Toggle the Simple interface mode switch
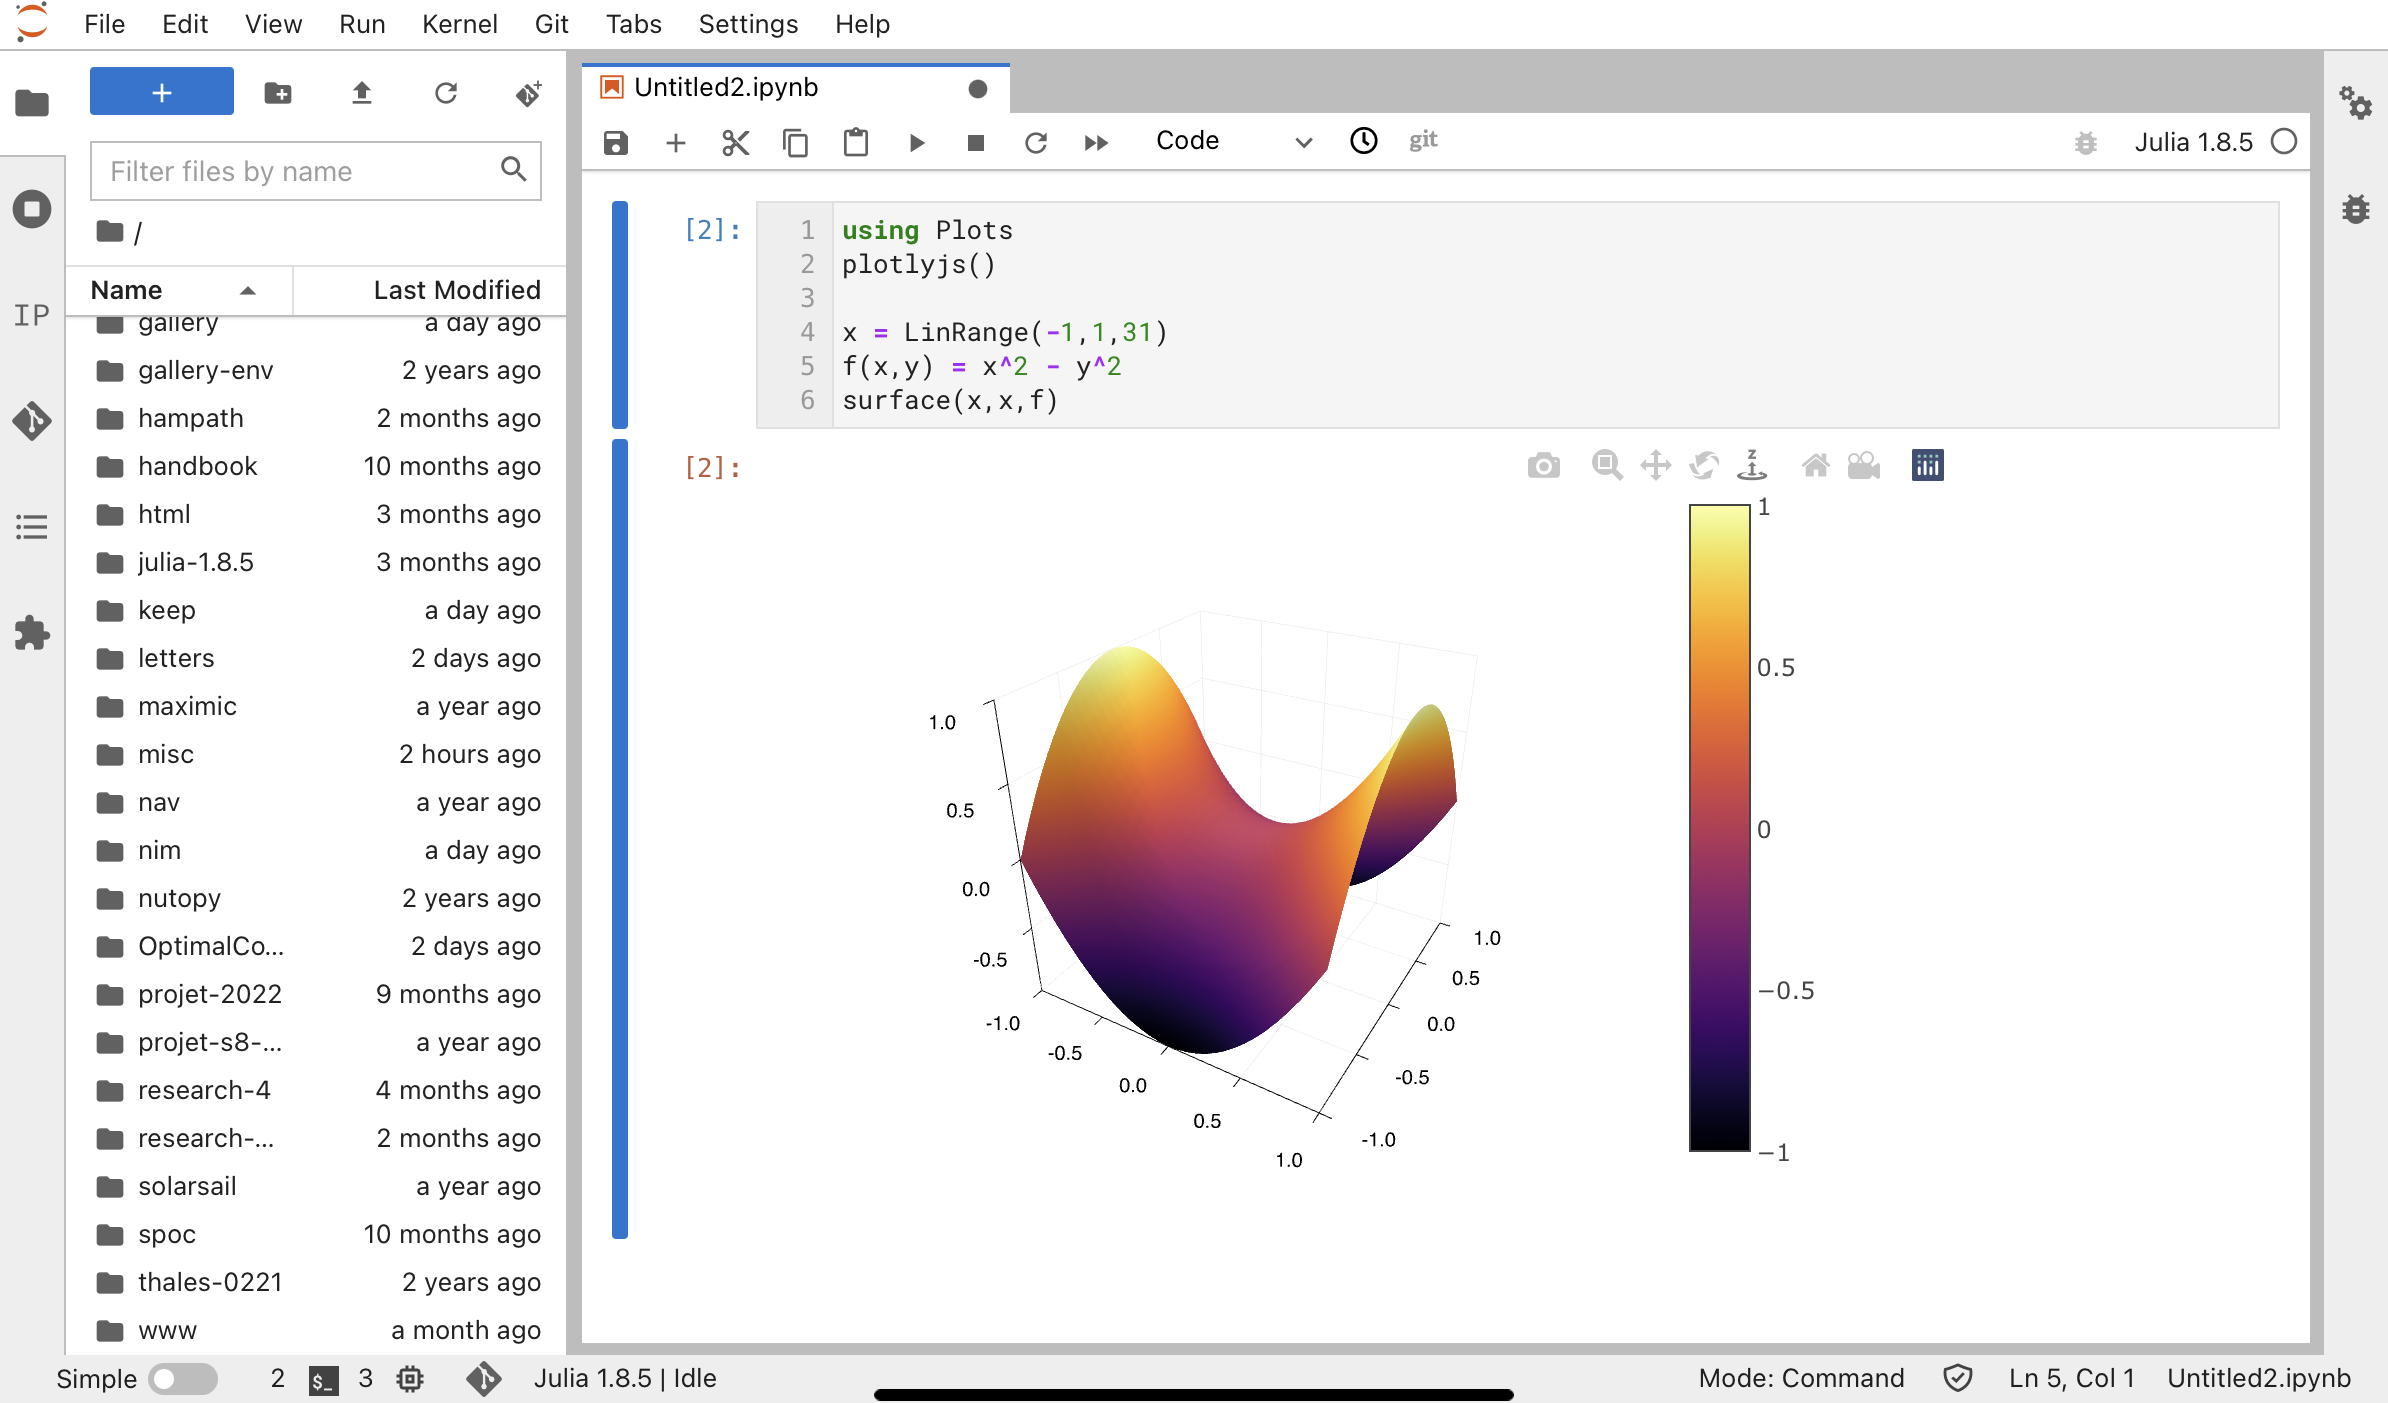 (183, 1379)
